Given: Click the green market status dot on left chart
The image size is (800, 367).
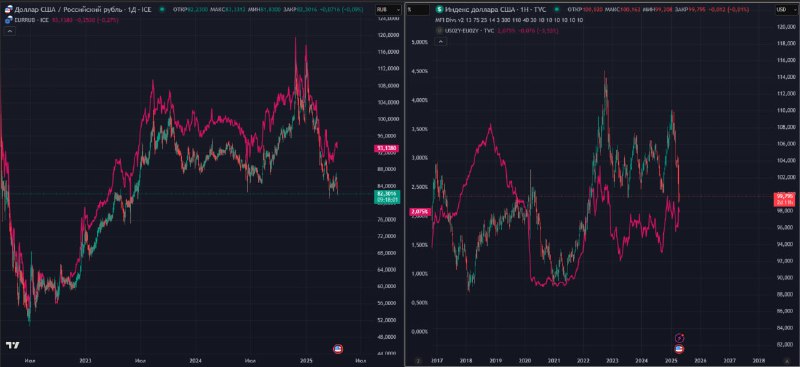Looking at the screenshot, I should (x=162, y=9).
